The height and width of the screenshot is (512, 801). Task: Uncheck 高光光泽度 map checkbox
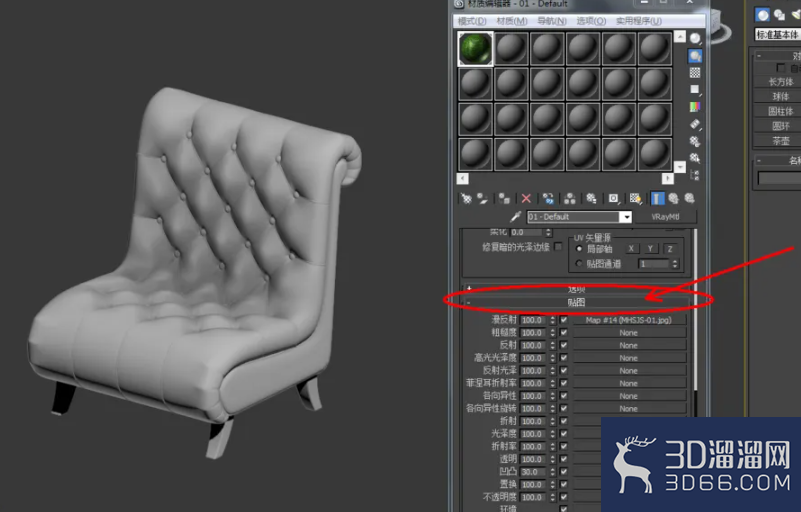click(563, 358)
